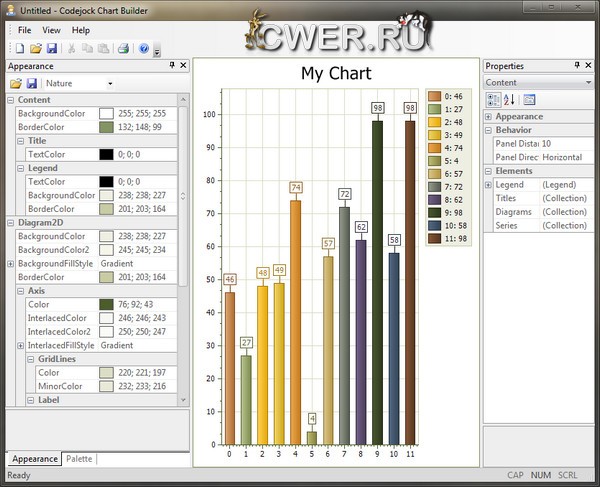The width and height of the screenshot is (600, 487).
Task: Load appearance via Appearance panel open icon
Action: (16, 83)
